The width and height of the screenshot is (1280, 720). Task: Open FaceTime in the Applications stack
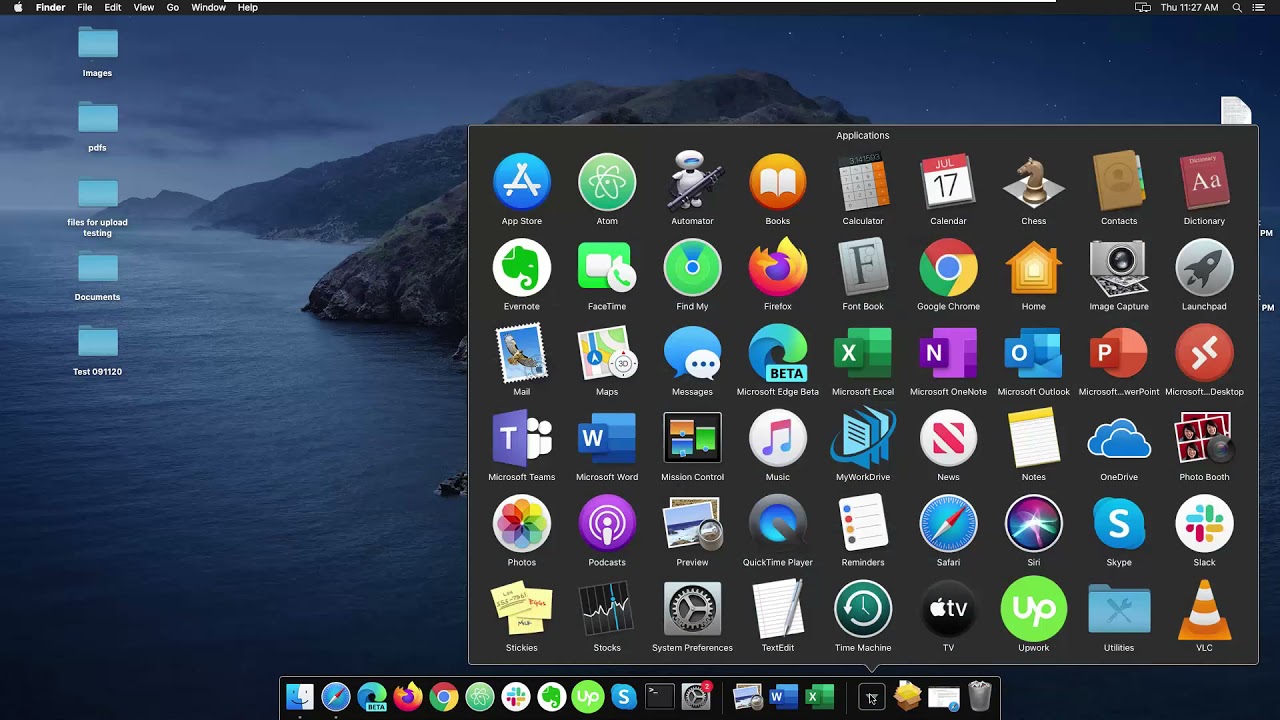[x=607, y=268]
